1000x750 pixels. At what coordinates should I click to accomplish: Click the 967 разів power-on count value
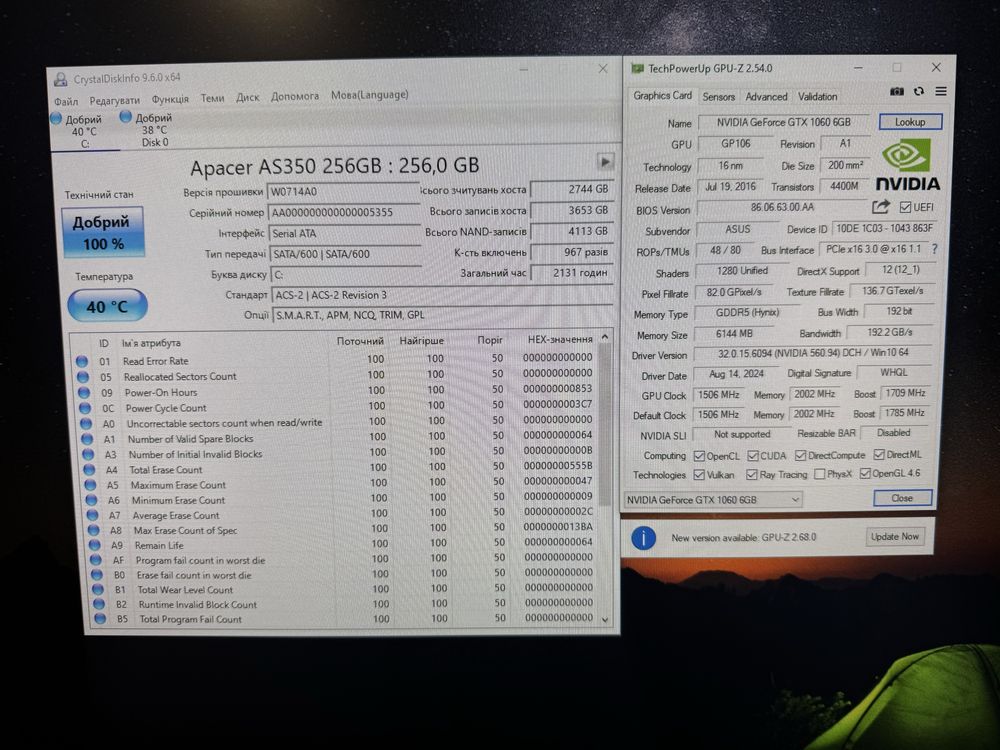[x=571, y=252]
